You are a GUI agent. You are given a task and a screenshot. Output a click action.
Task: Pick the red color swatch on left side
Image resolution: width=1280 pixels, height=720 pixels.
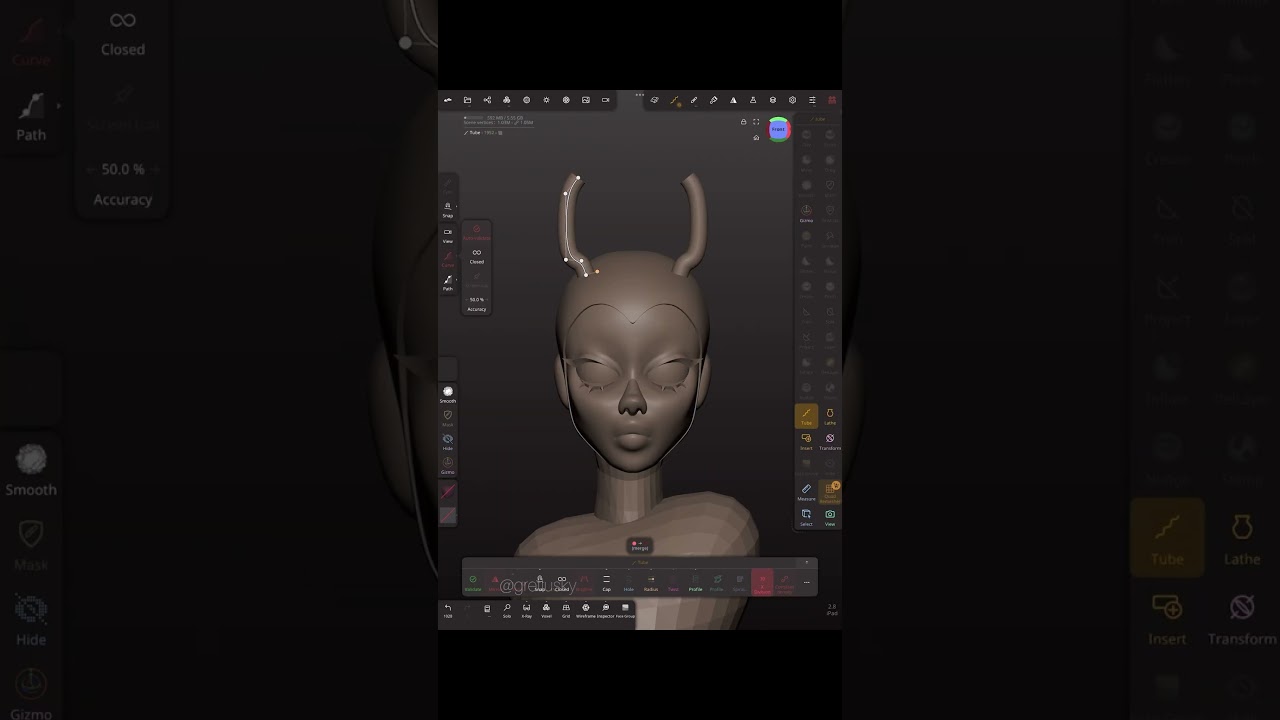tap(448, 491)
